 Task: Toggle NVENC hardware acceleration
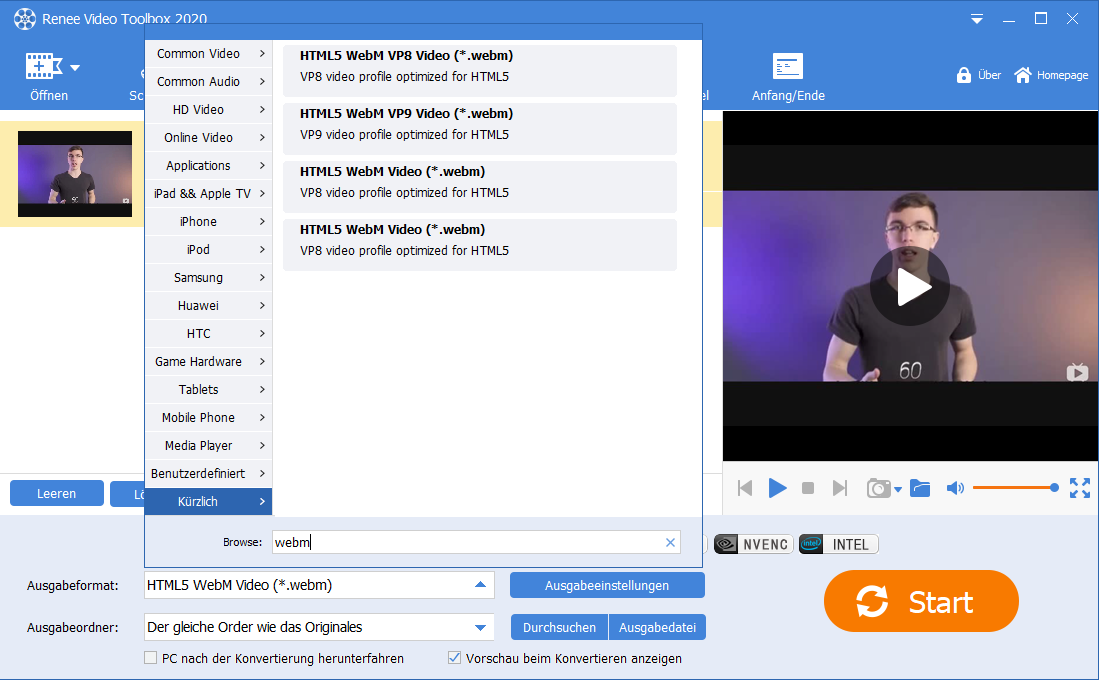(x=753, y=545)
